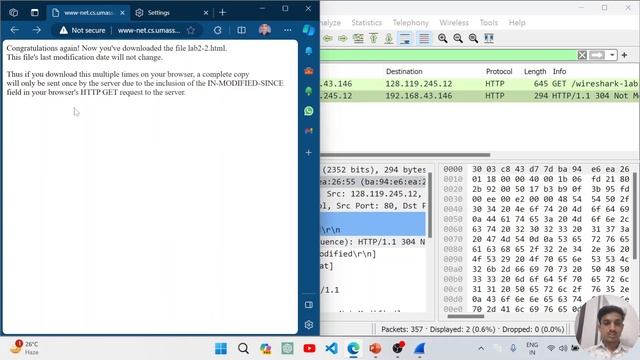Click the packet details vertical scrollbar
The image size is (640, 360).
click(430, 206)
